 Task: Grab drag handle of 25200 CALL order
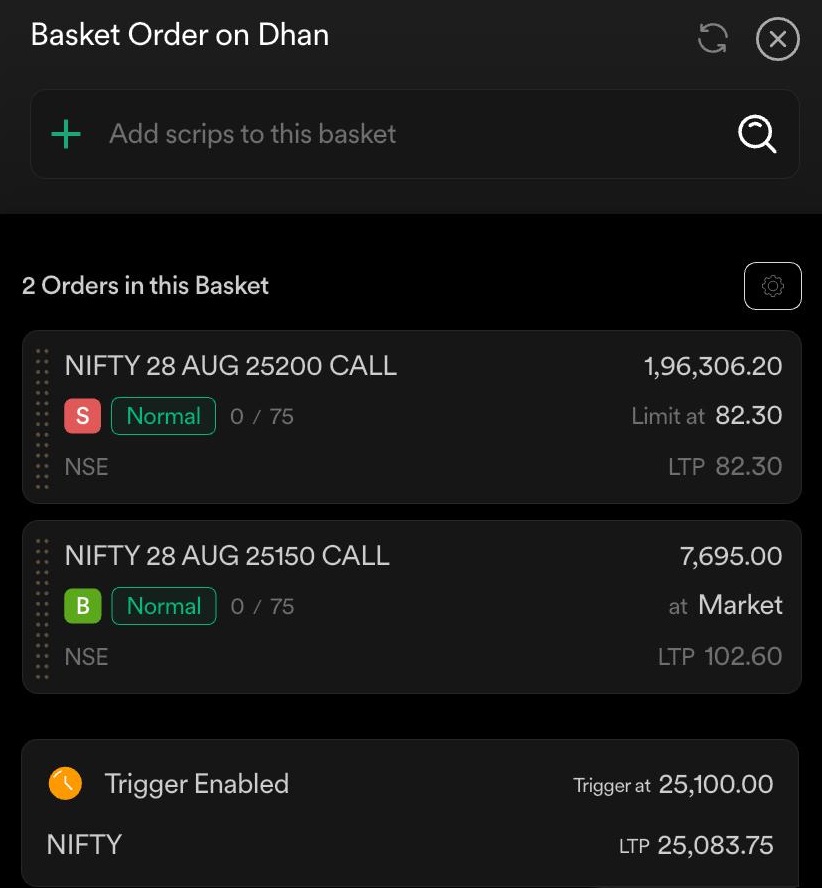(x=42, y=417)
